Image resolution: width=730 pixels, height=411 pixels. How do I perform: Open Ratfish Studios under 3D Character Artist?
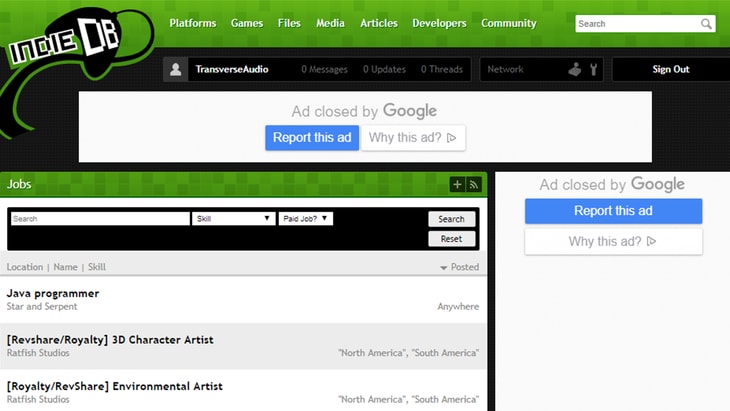(x=38, y=353)
